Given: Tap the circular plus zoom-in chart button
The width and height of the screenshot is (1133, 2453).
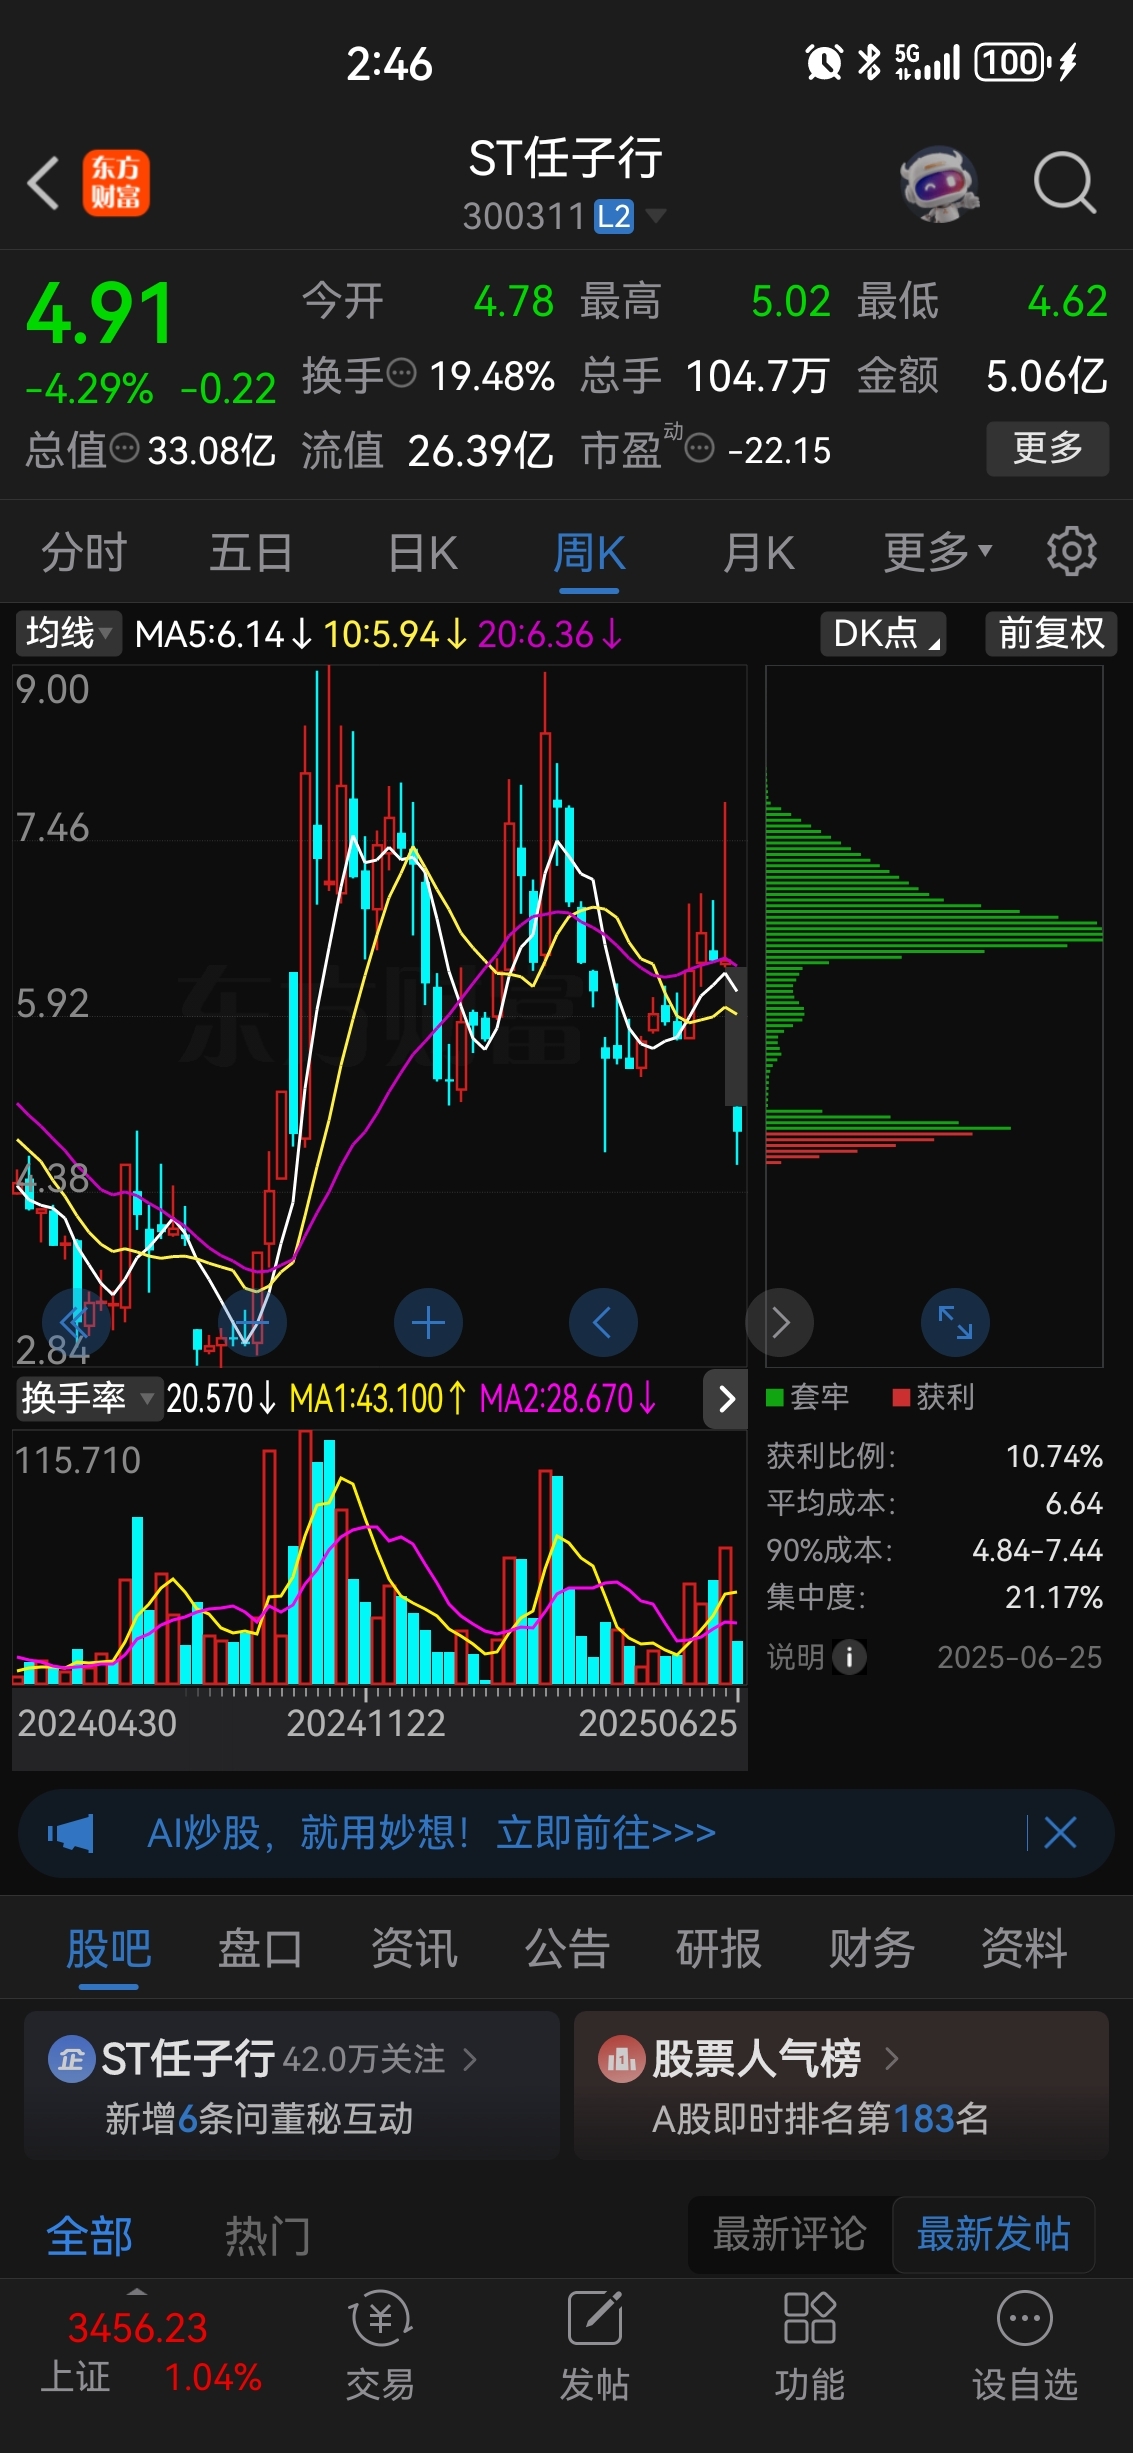Looking at the screenshot, I should click(x=428, y=1323).
